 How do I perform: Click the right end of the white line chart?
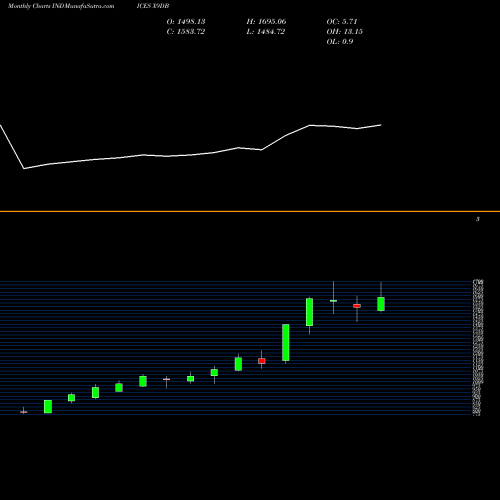pos(381,125)
